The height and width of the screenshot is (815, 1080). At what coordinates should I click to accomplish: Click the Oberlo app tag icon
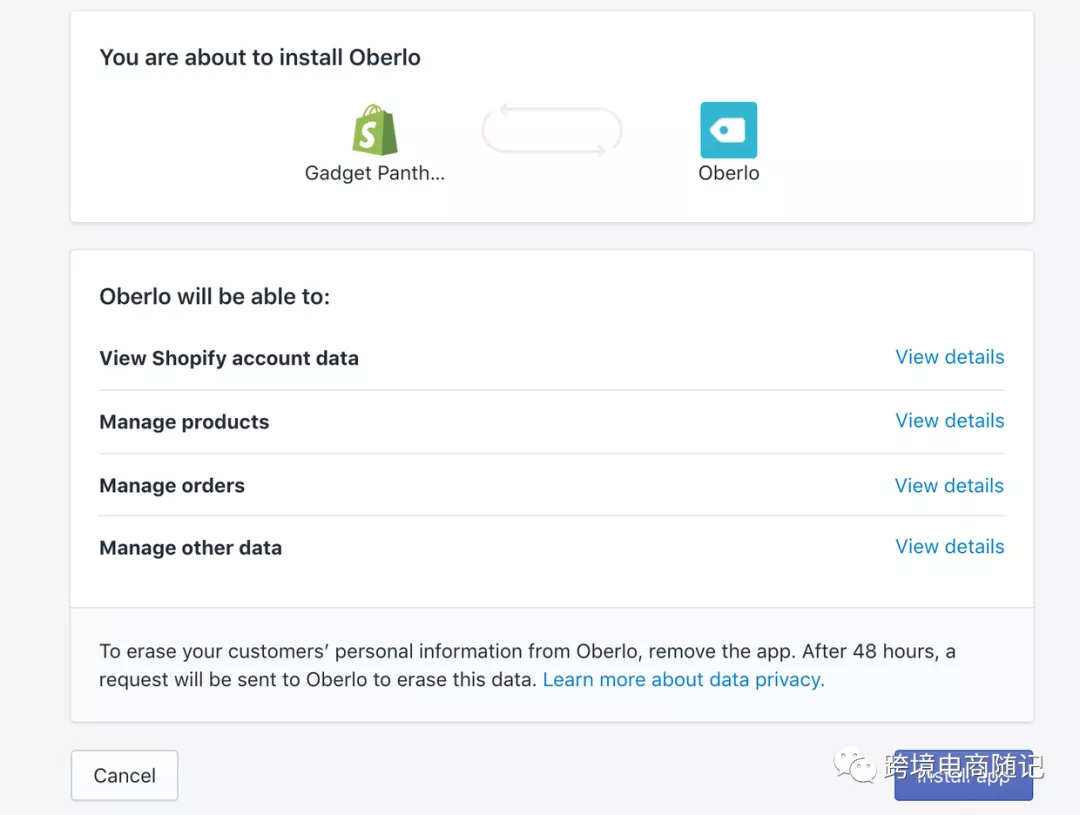tap(728, 130)
